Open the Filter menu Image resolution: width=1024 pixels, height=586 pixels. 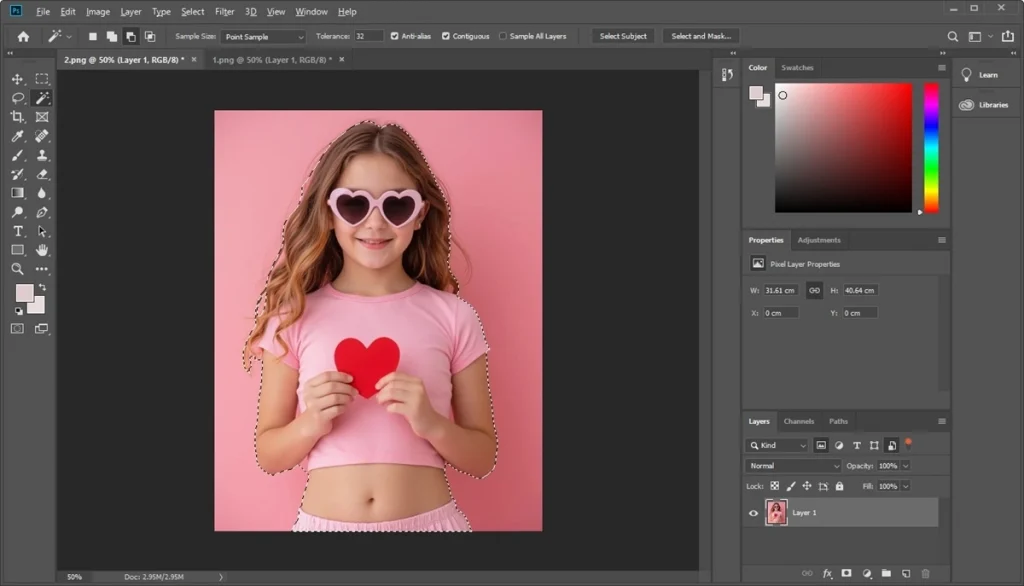[225, 12]
